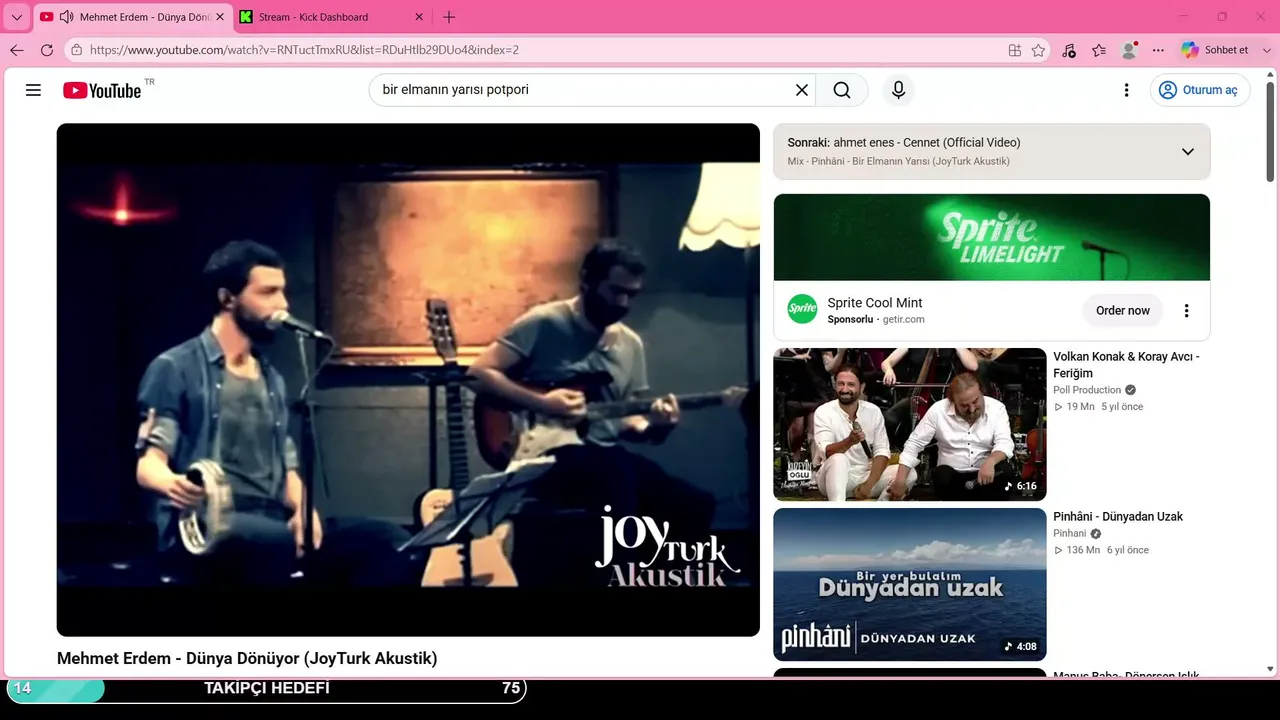The height and width of the screenshot is (720, 1280).
Task: Click the video player to pause
Action: click(408, 380)
